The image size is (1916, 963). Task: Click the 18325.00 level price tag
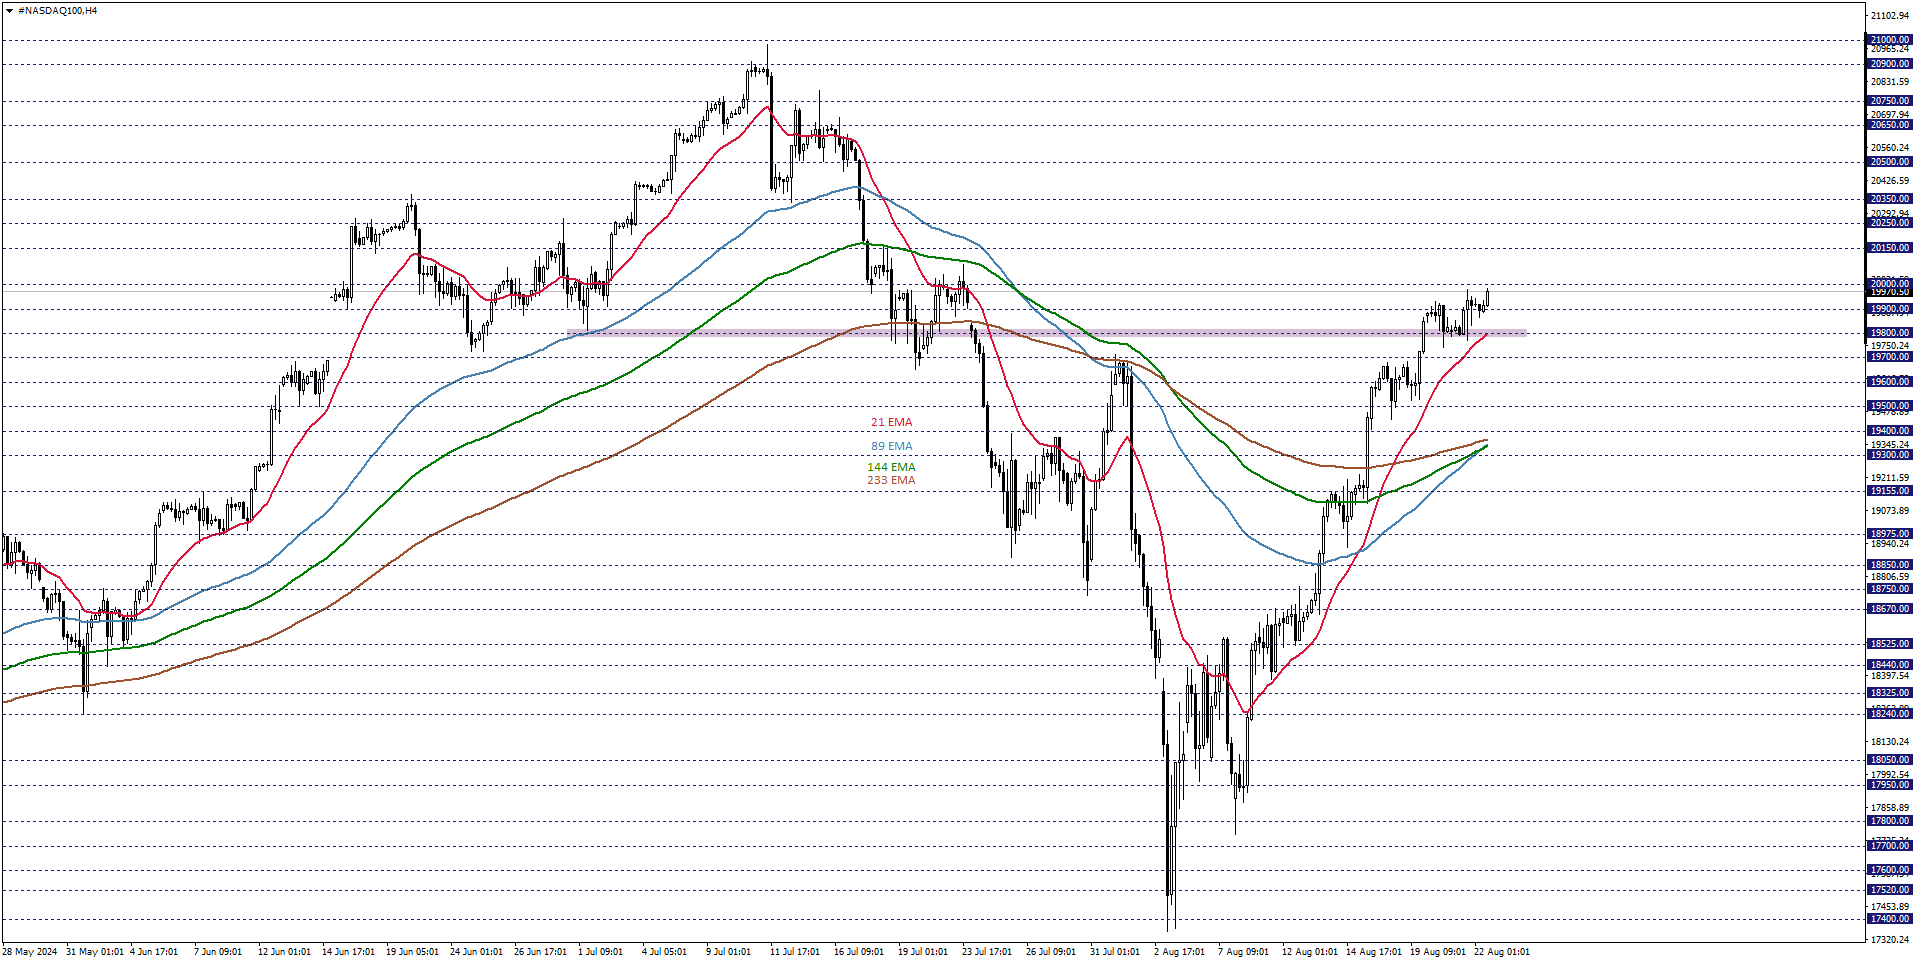[1889, 693]
